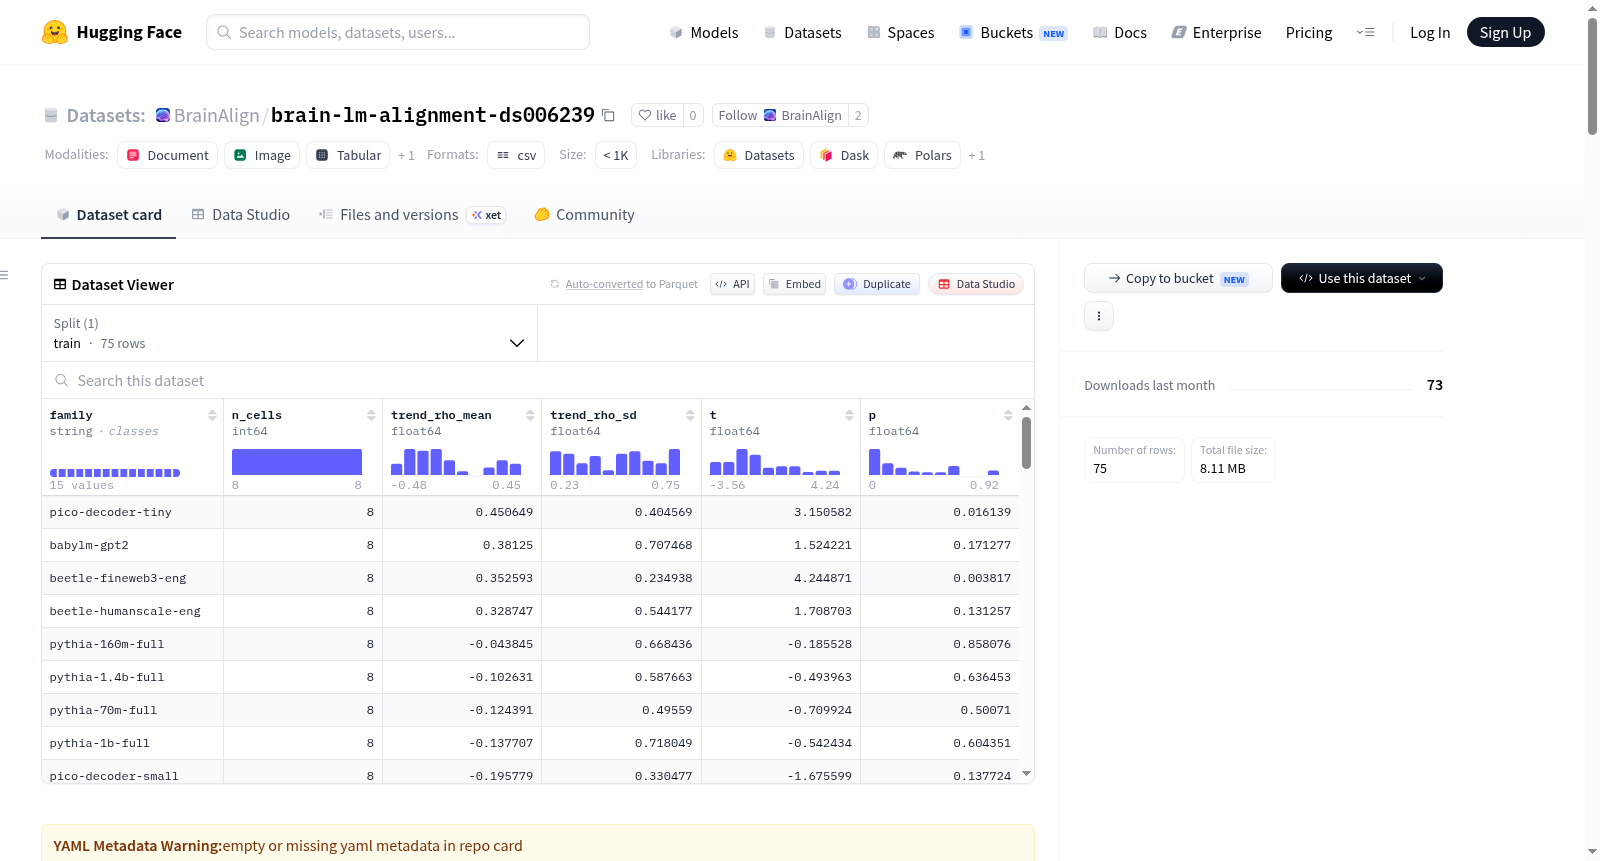Click the heart like icon

(645, 115)
